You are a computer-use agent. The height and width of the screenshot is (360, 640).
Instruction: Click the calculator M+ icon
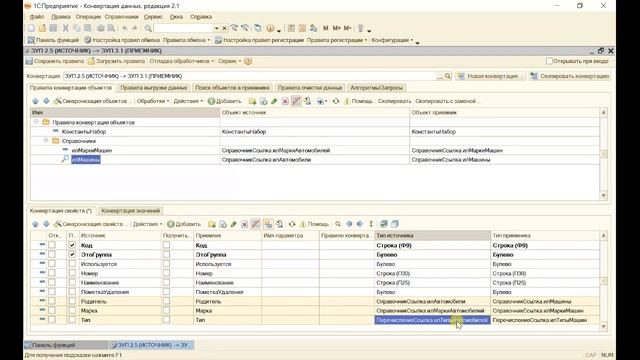337,28
